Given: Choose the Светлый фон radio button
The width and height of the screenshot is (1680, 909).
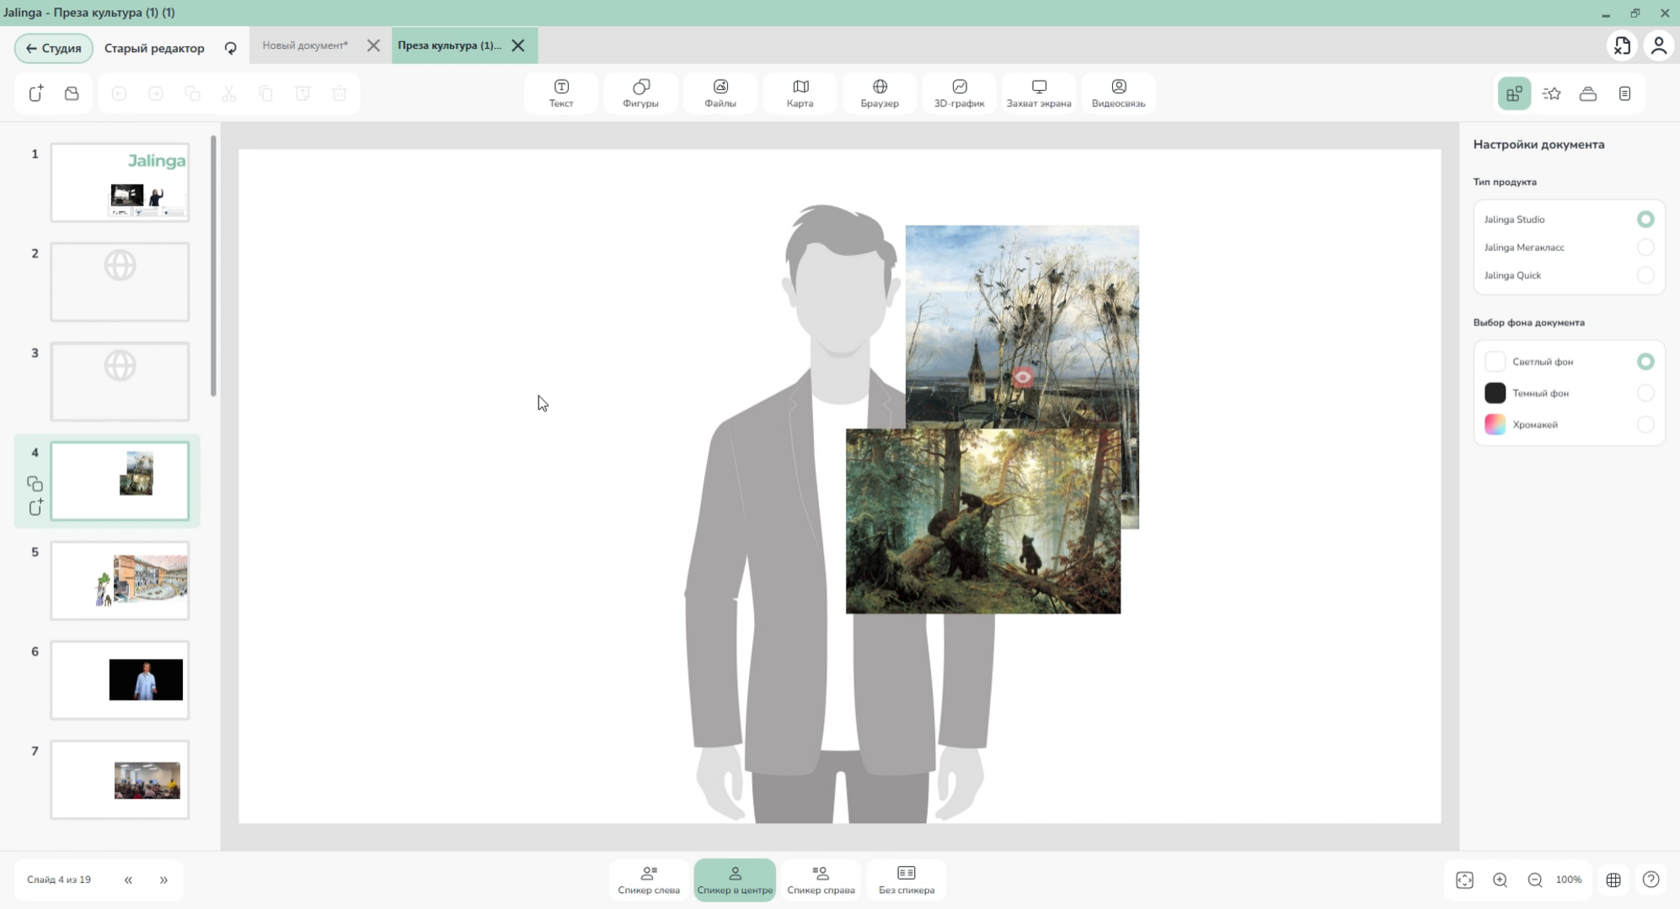Looking at the screenshot, I should tap(1645, 362).
